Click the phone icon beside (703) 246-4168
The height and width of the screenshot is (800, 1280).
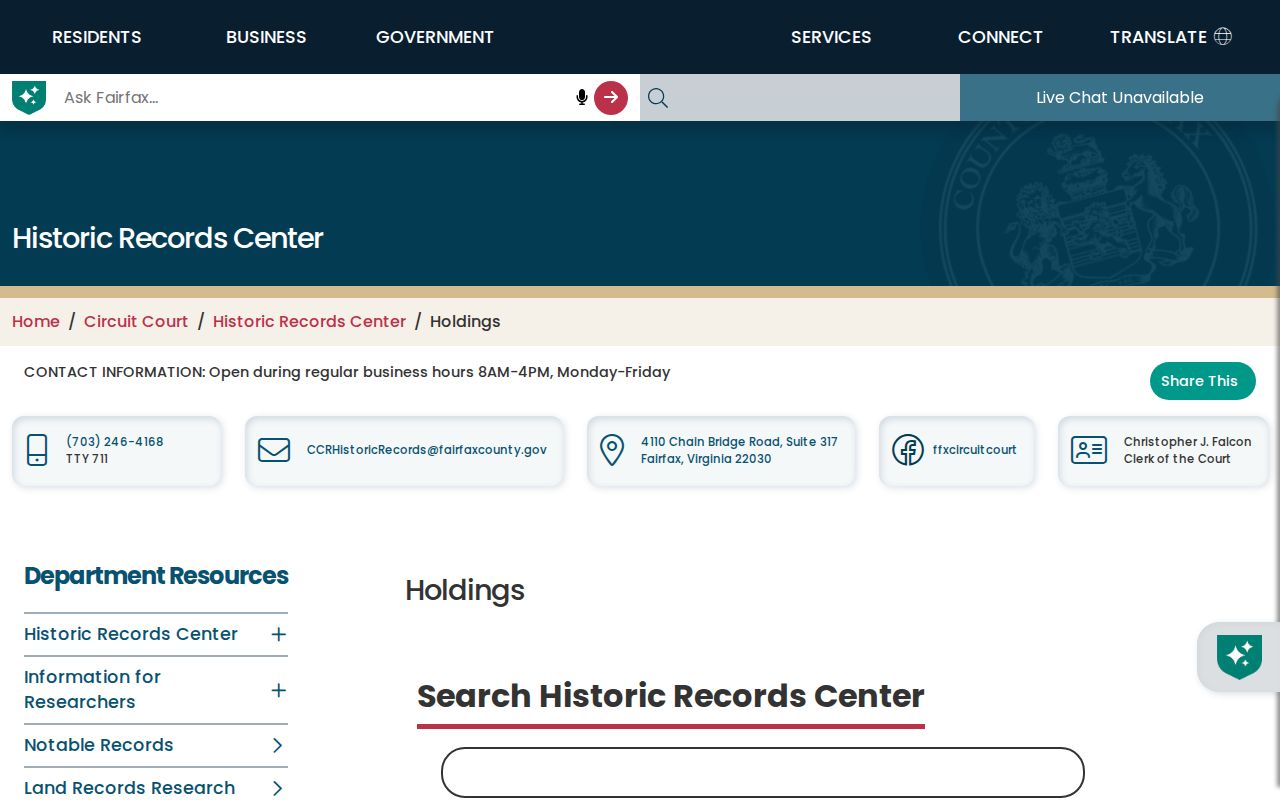tap(37, 450)
